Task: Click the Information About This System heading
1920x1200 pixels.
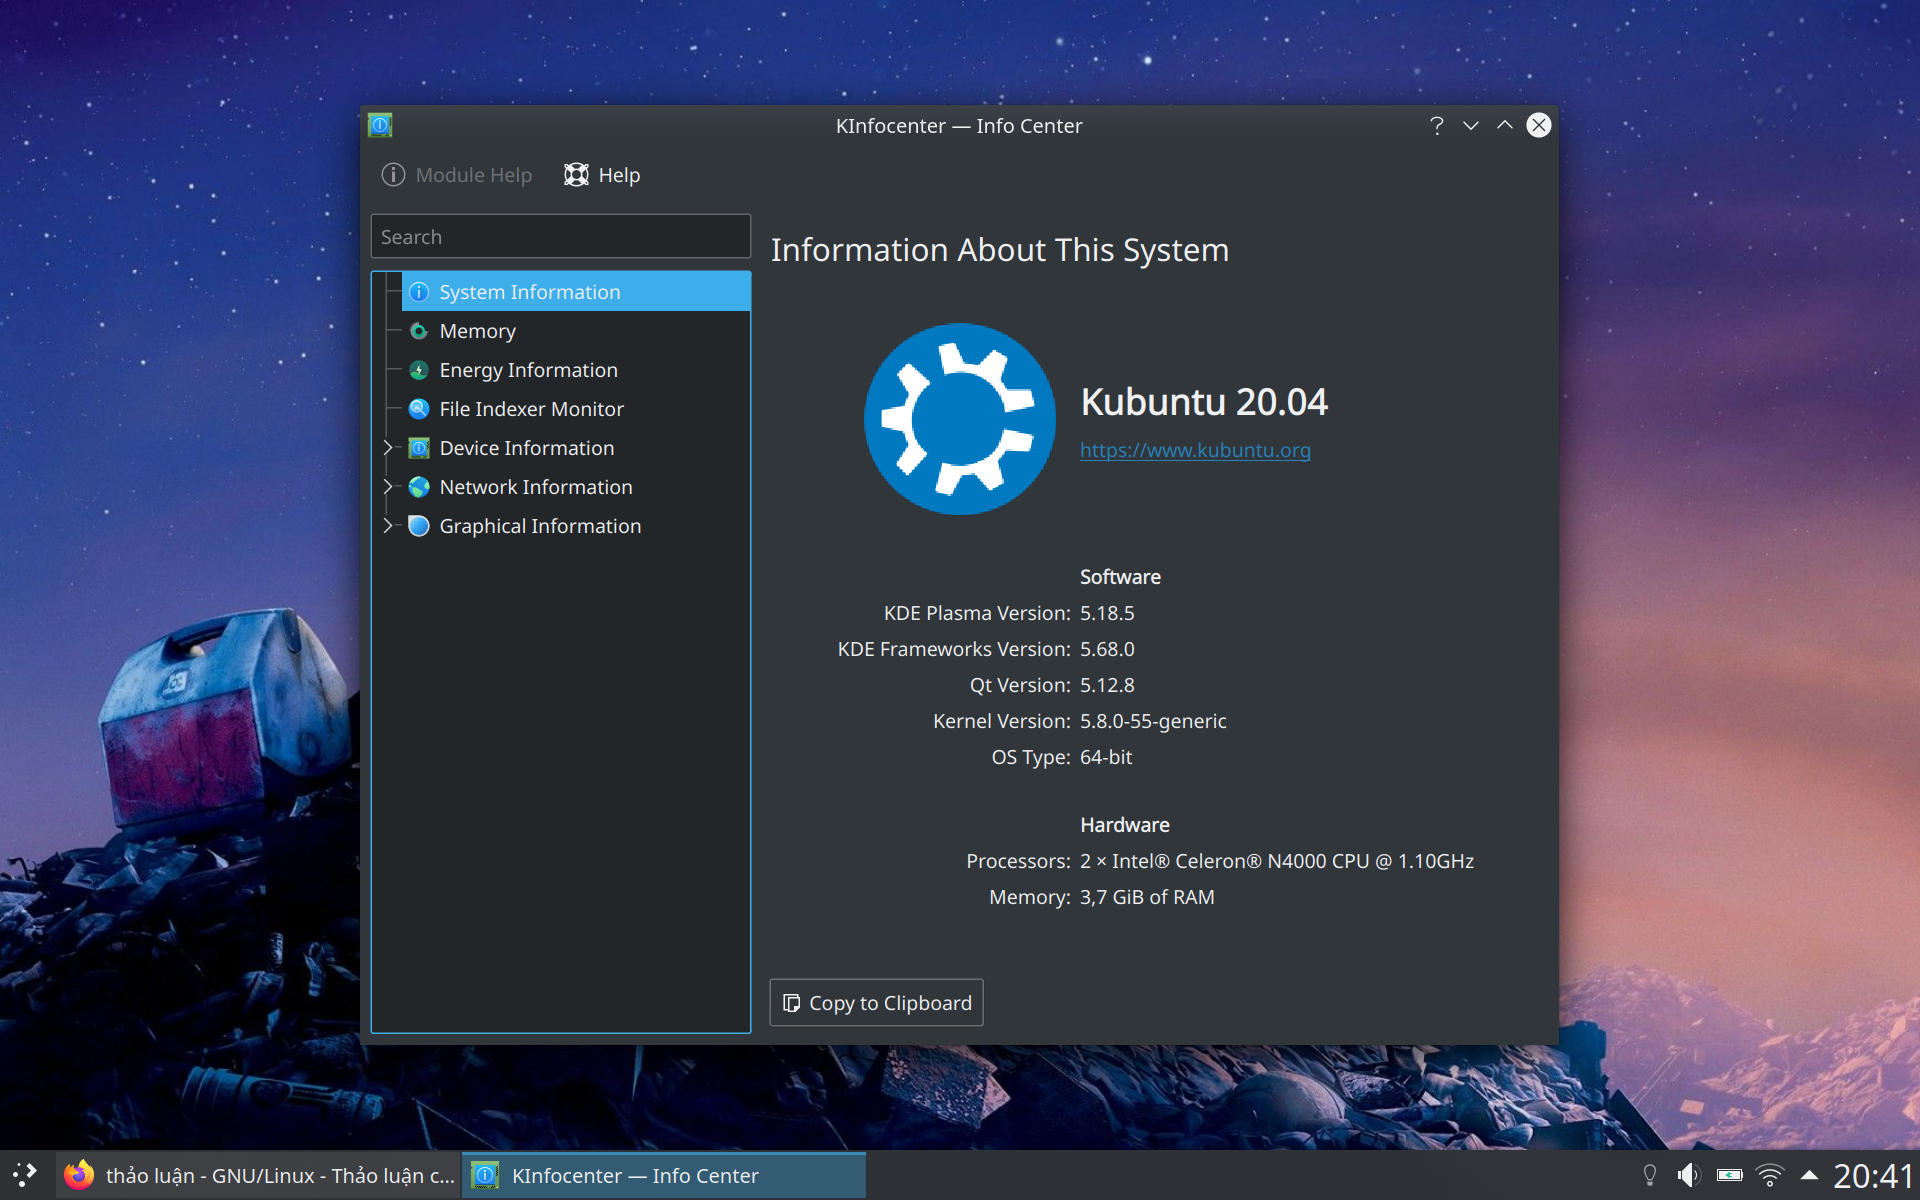Action: [x=1000, y=250]
